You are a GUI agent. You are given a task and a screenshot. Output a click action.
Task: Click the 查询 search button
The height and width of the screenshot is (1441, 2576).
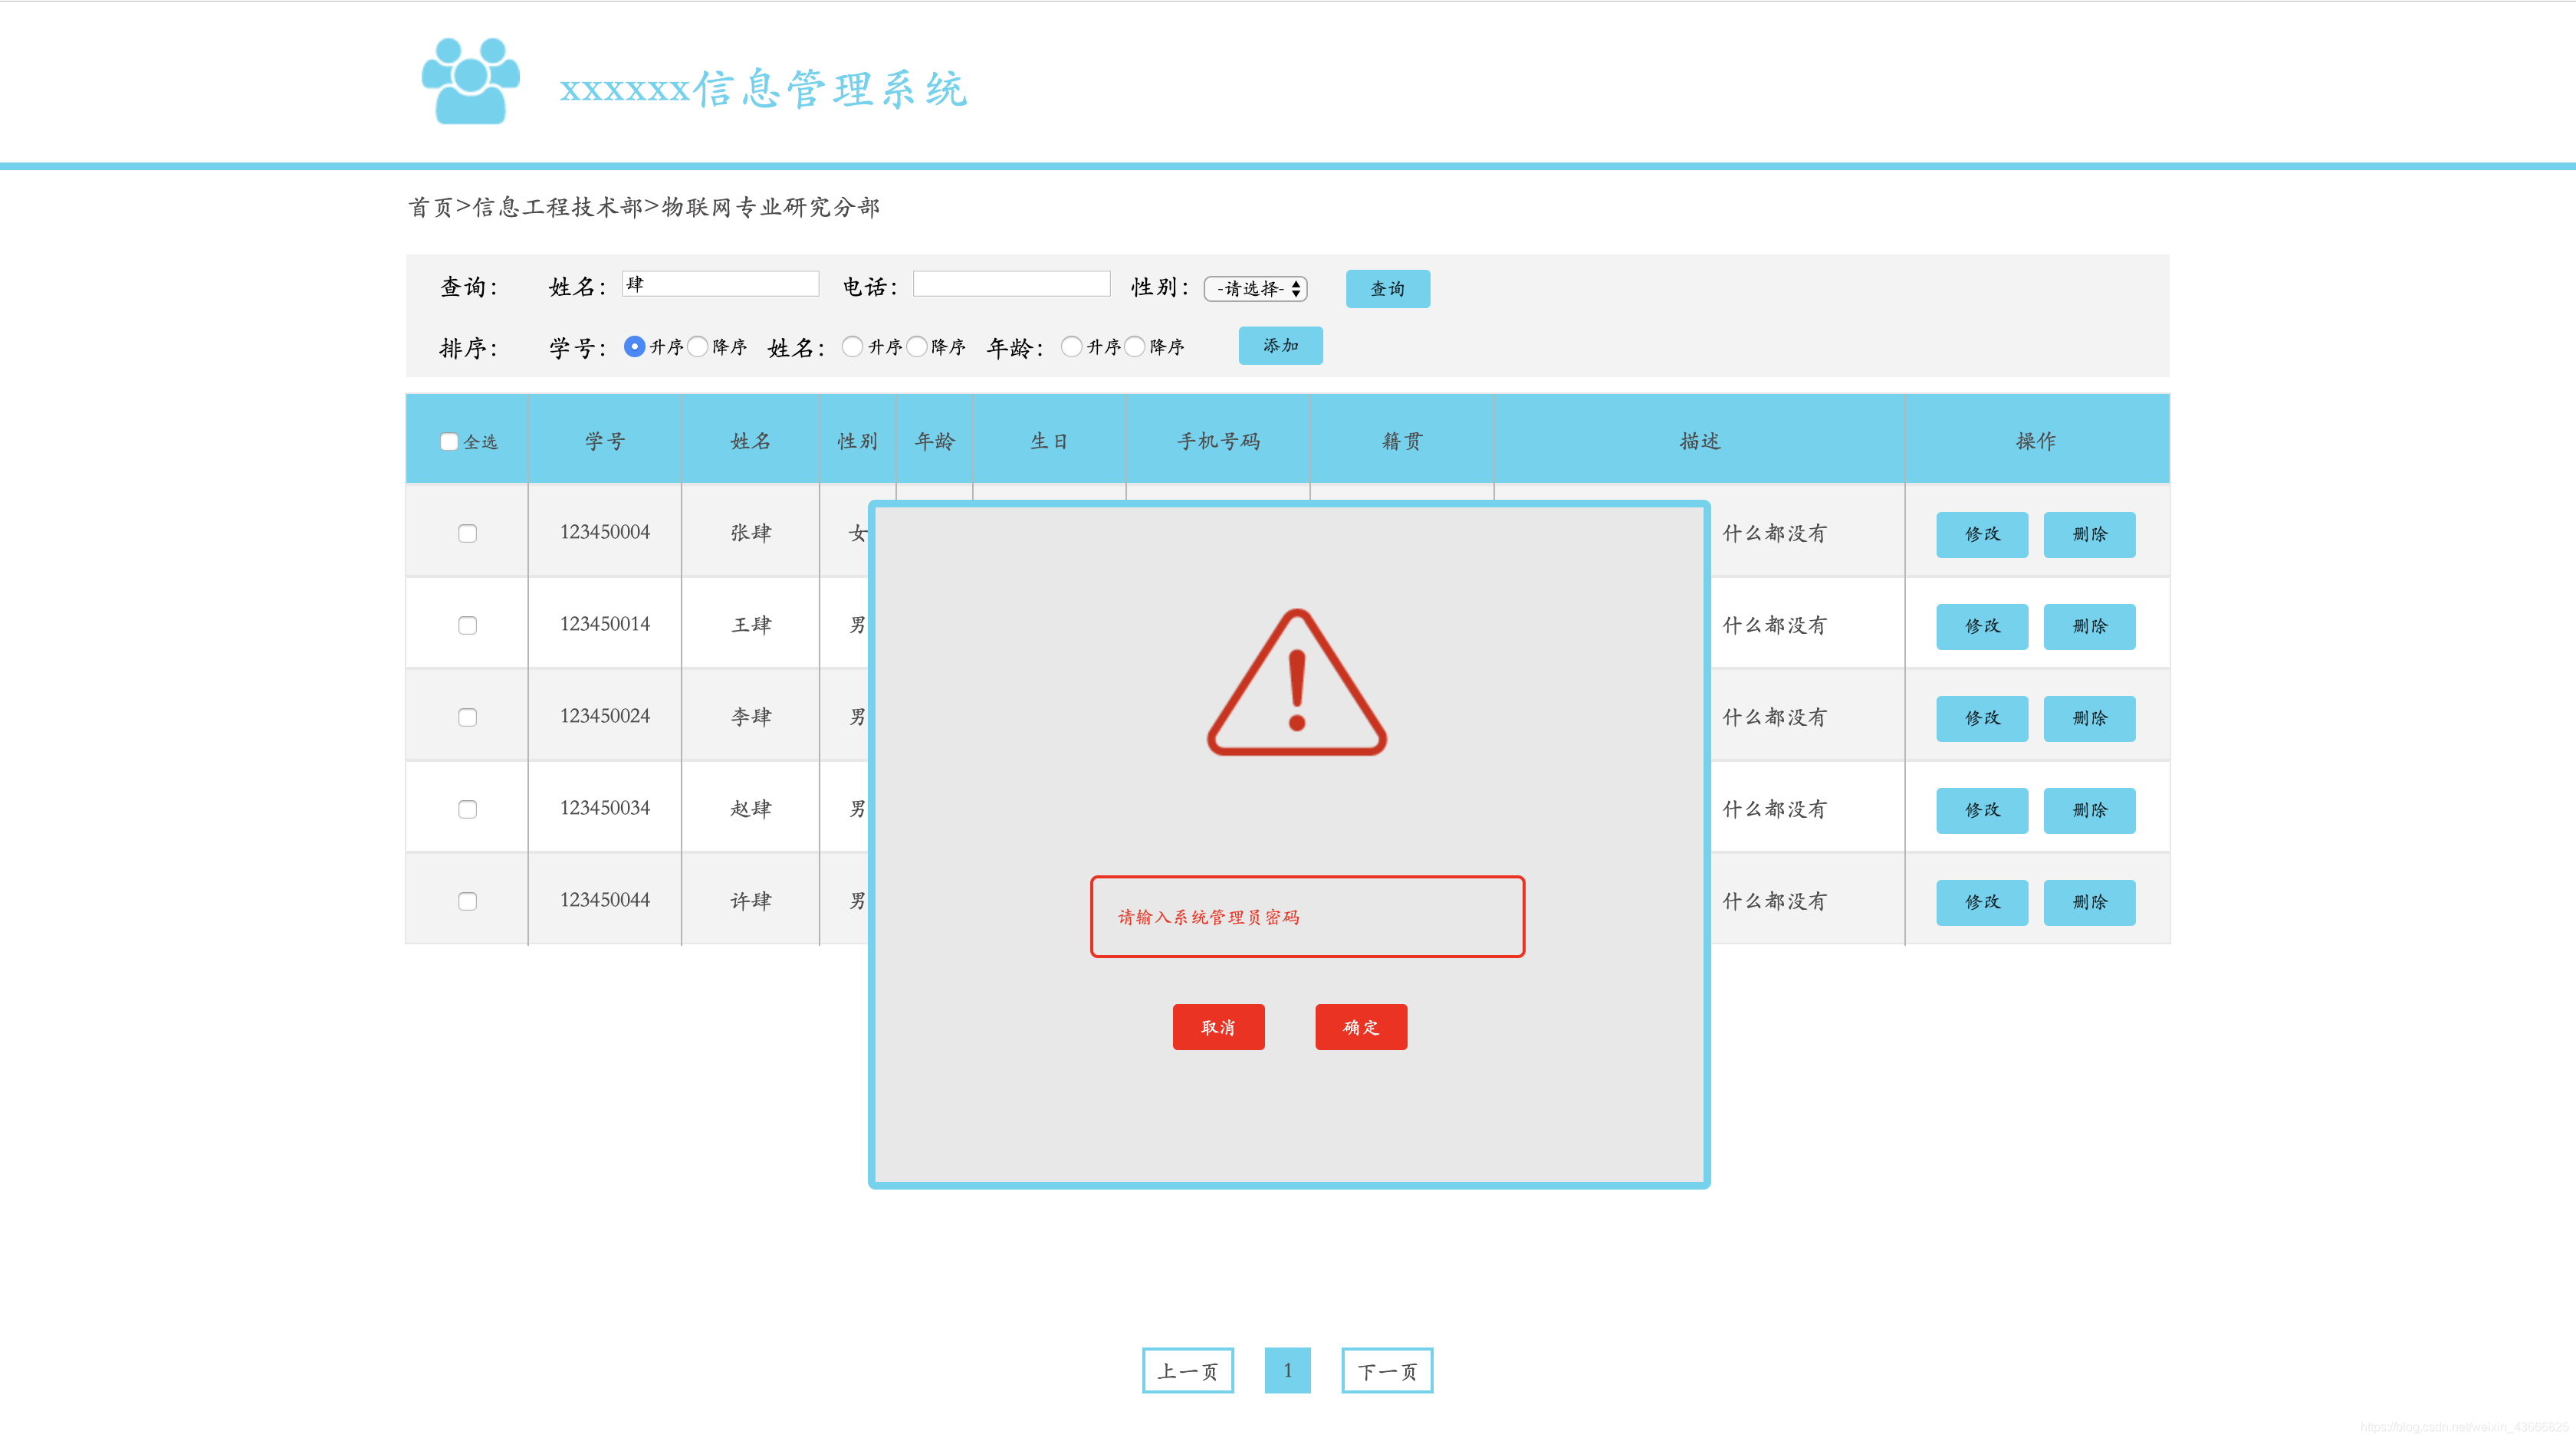tap(1388, 288)
